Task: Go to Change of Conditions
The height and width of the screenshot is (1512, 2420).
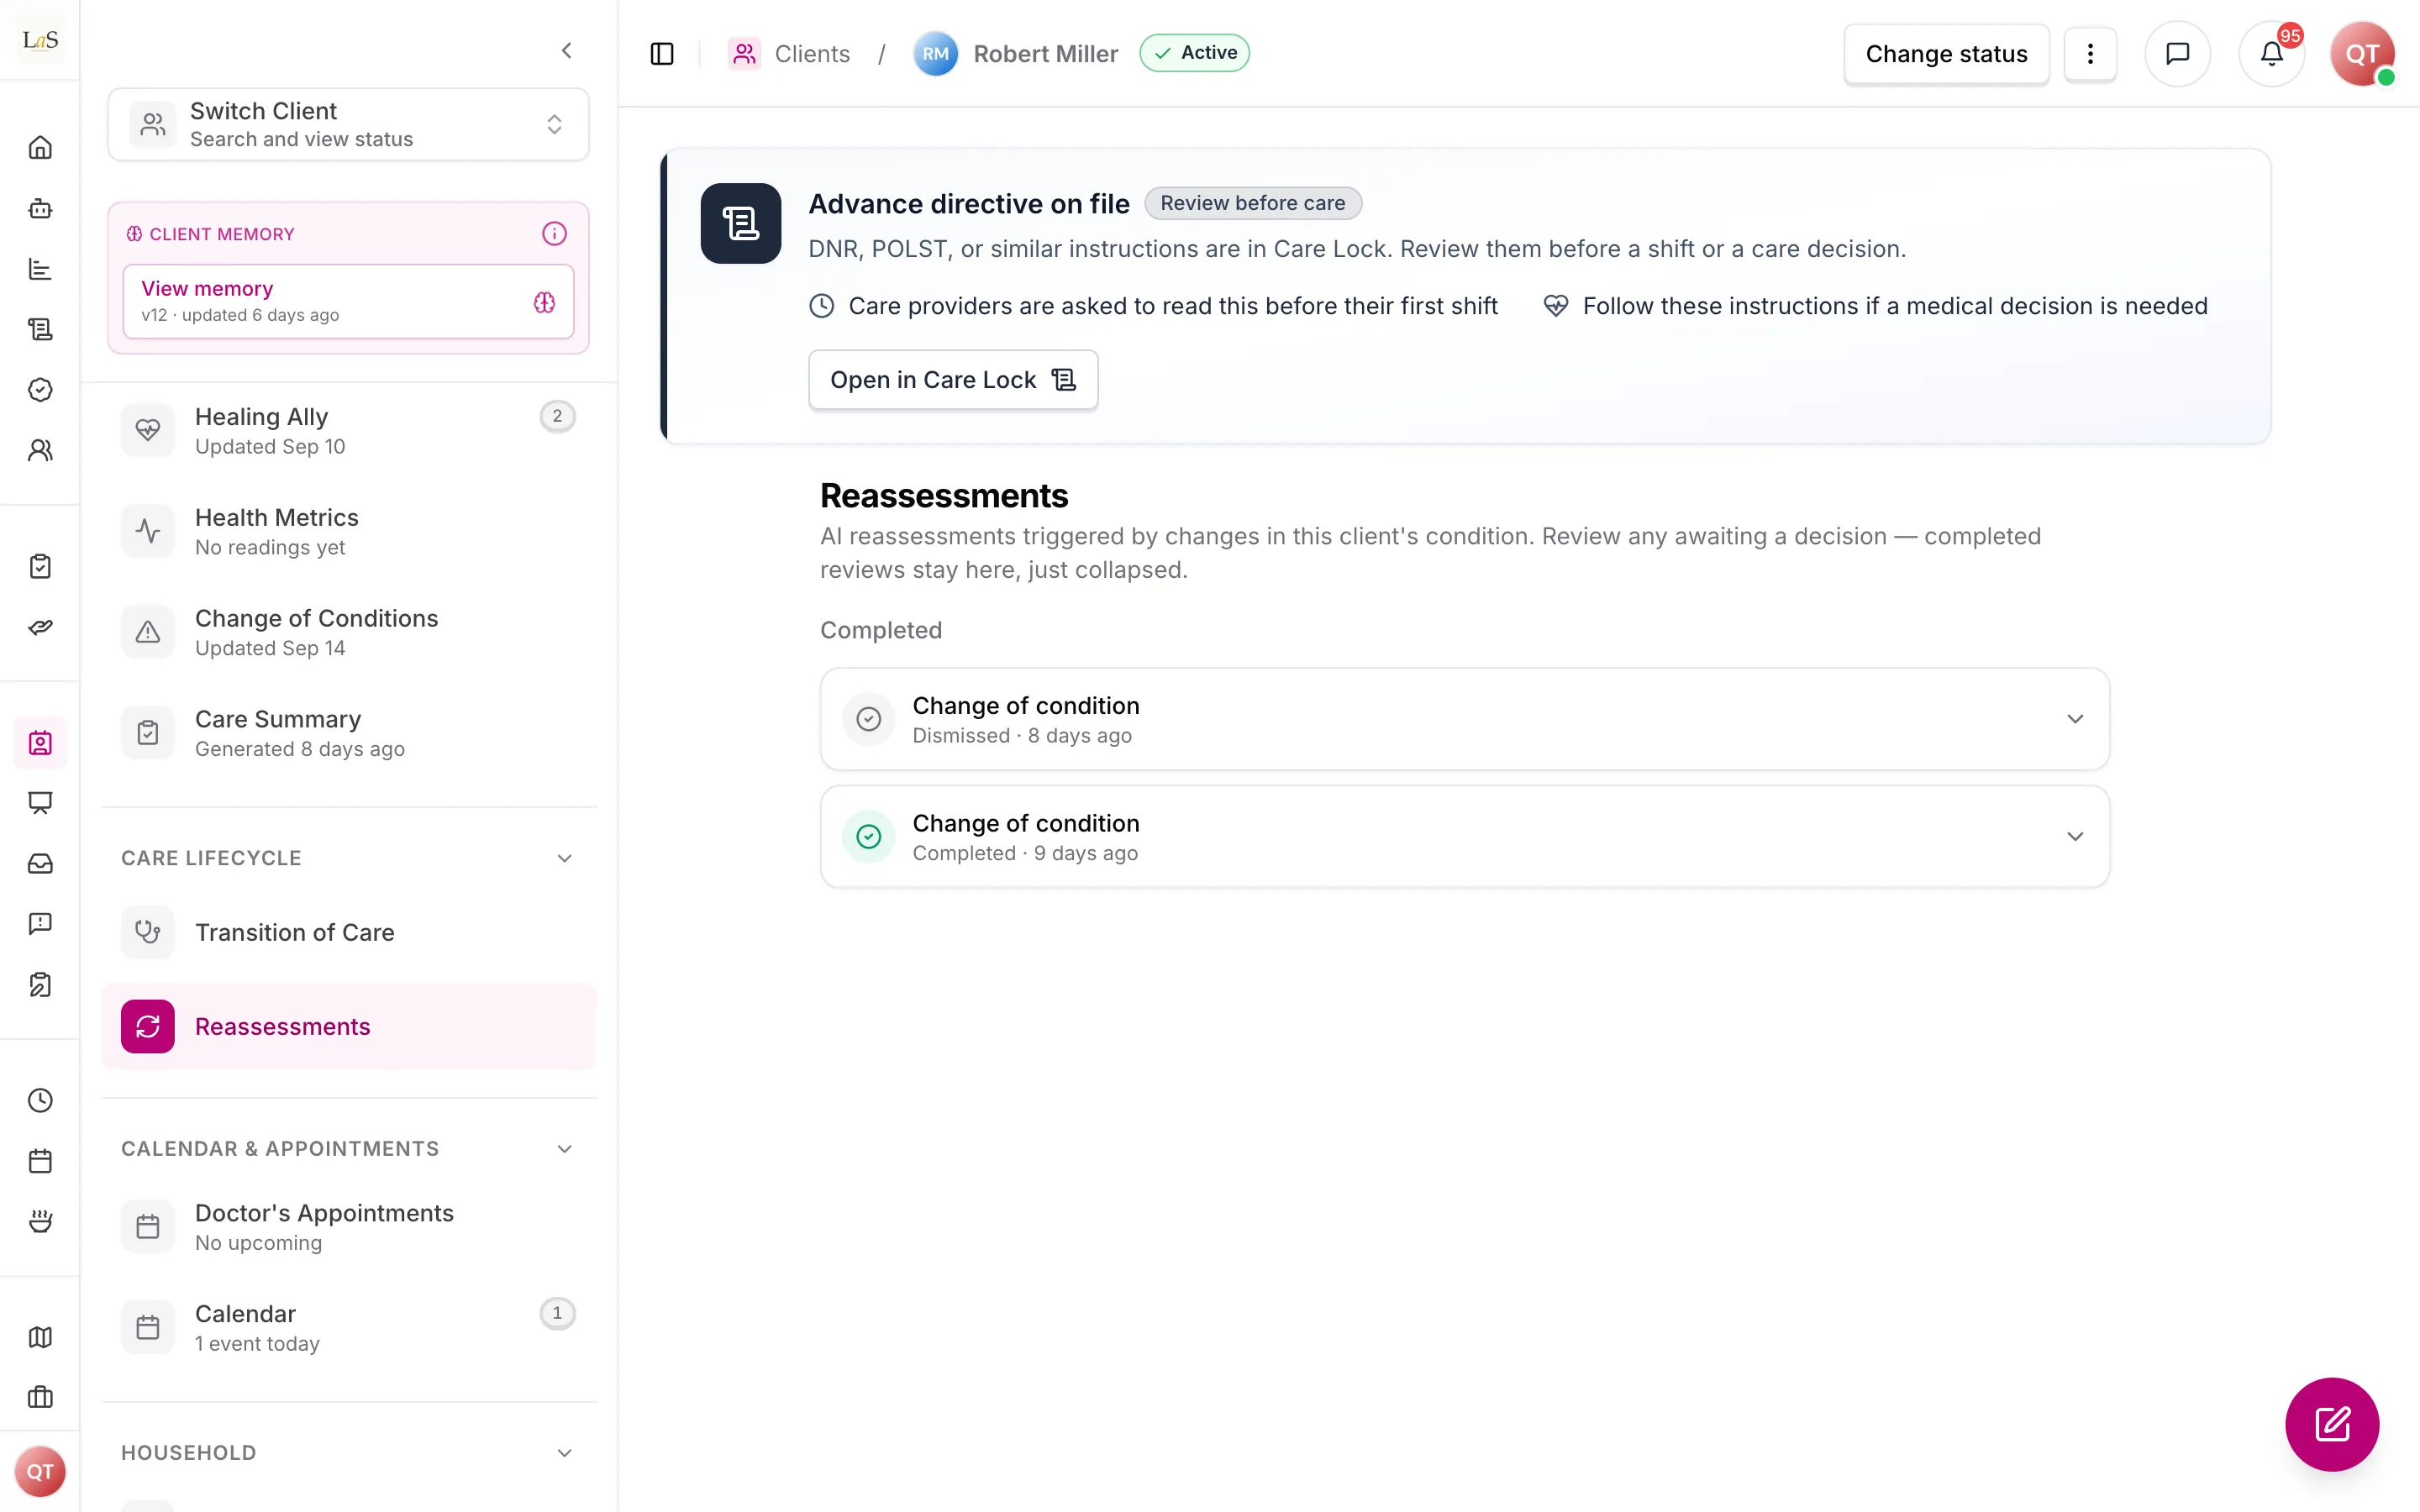Action: tap(348, 632)
